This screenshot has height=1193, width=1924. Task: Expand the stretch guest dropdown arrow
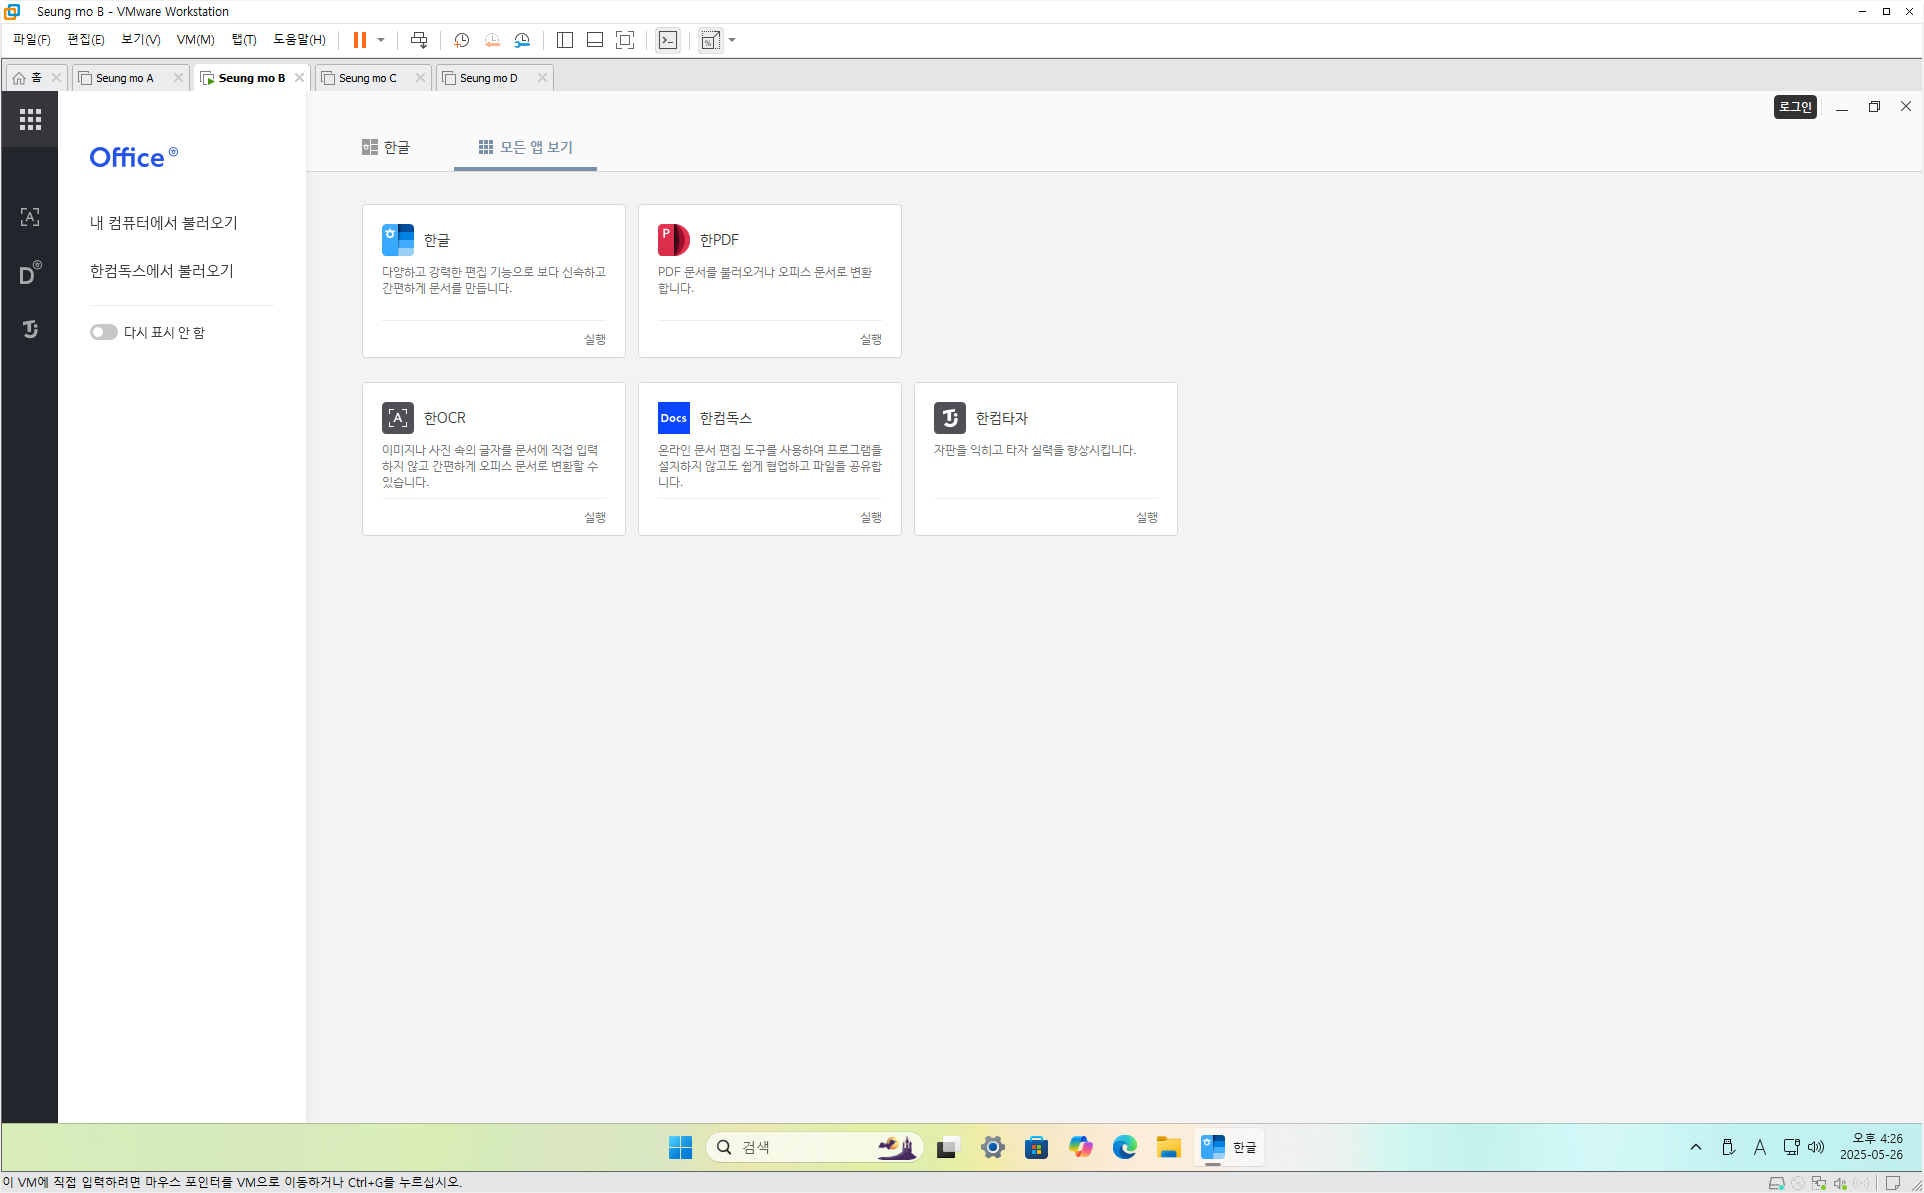(x=732, y=40)
